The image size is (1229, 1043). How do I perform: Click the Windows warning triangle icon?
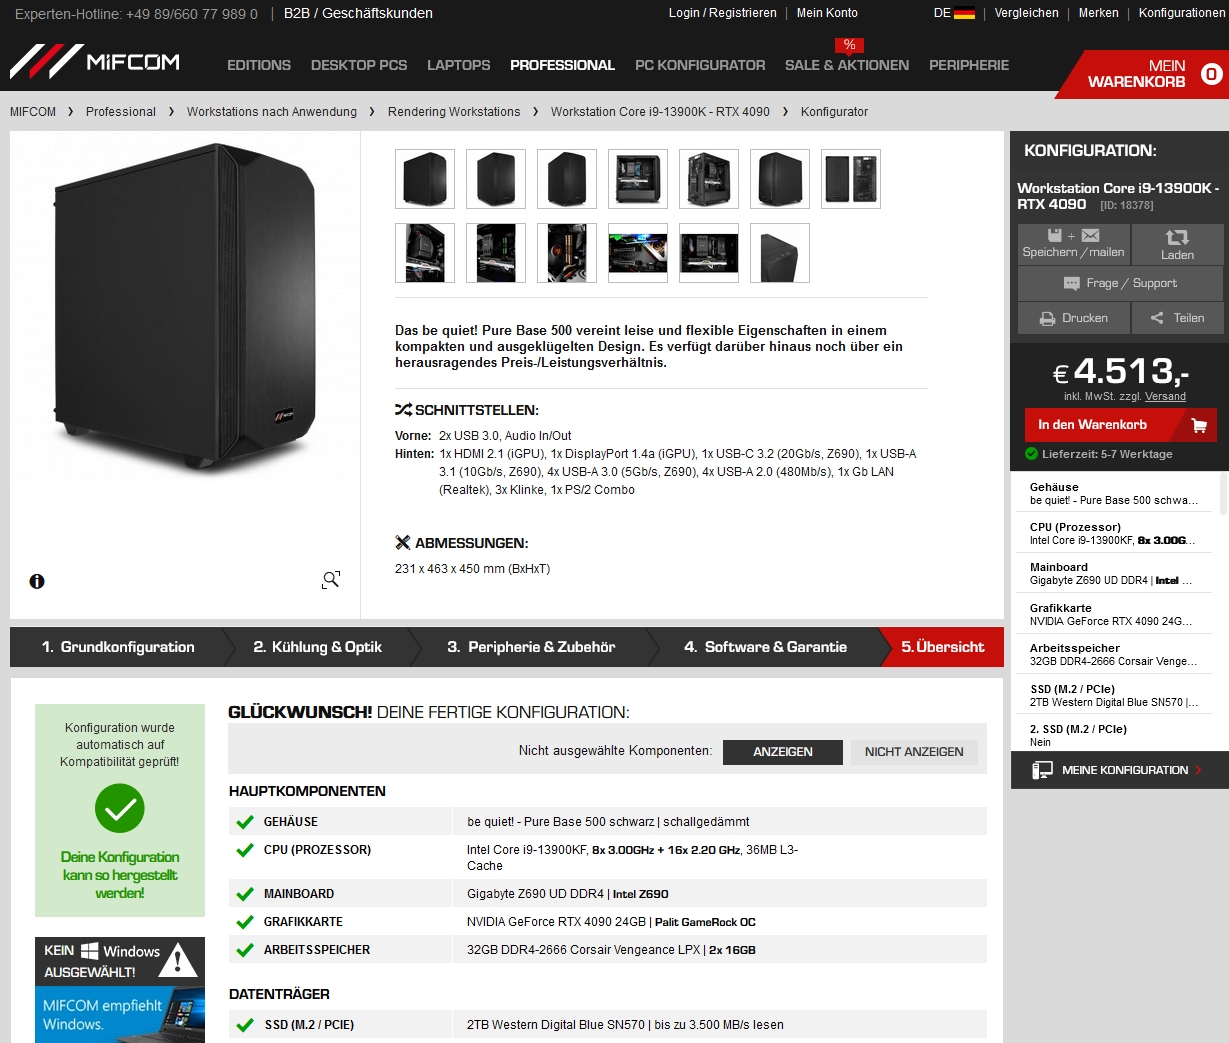tap(178, 960)
